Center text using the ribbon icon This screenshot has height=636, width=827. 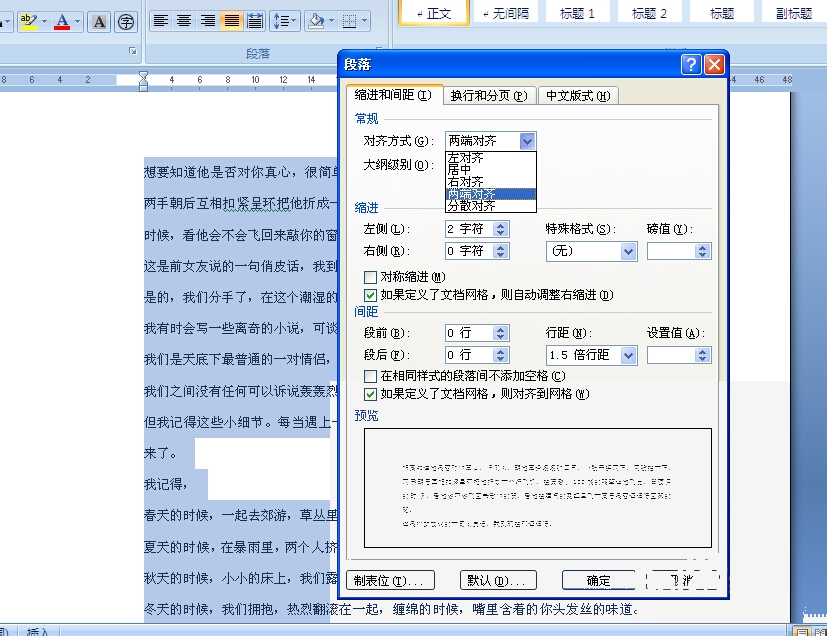click(184, 21)
